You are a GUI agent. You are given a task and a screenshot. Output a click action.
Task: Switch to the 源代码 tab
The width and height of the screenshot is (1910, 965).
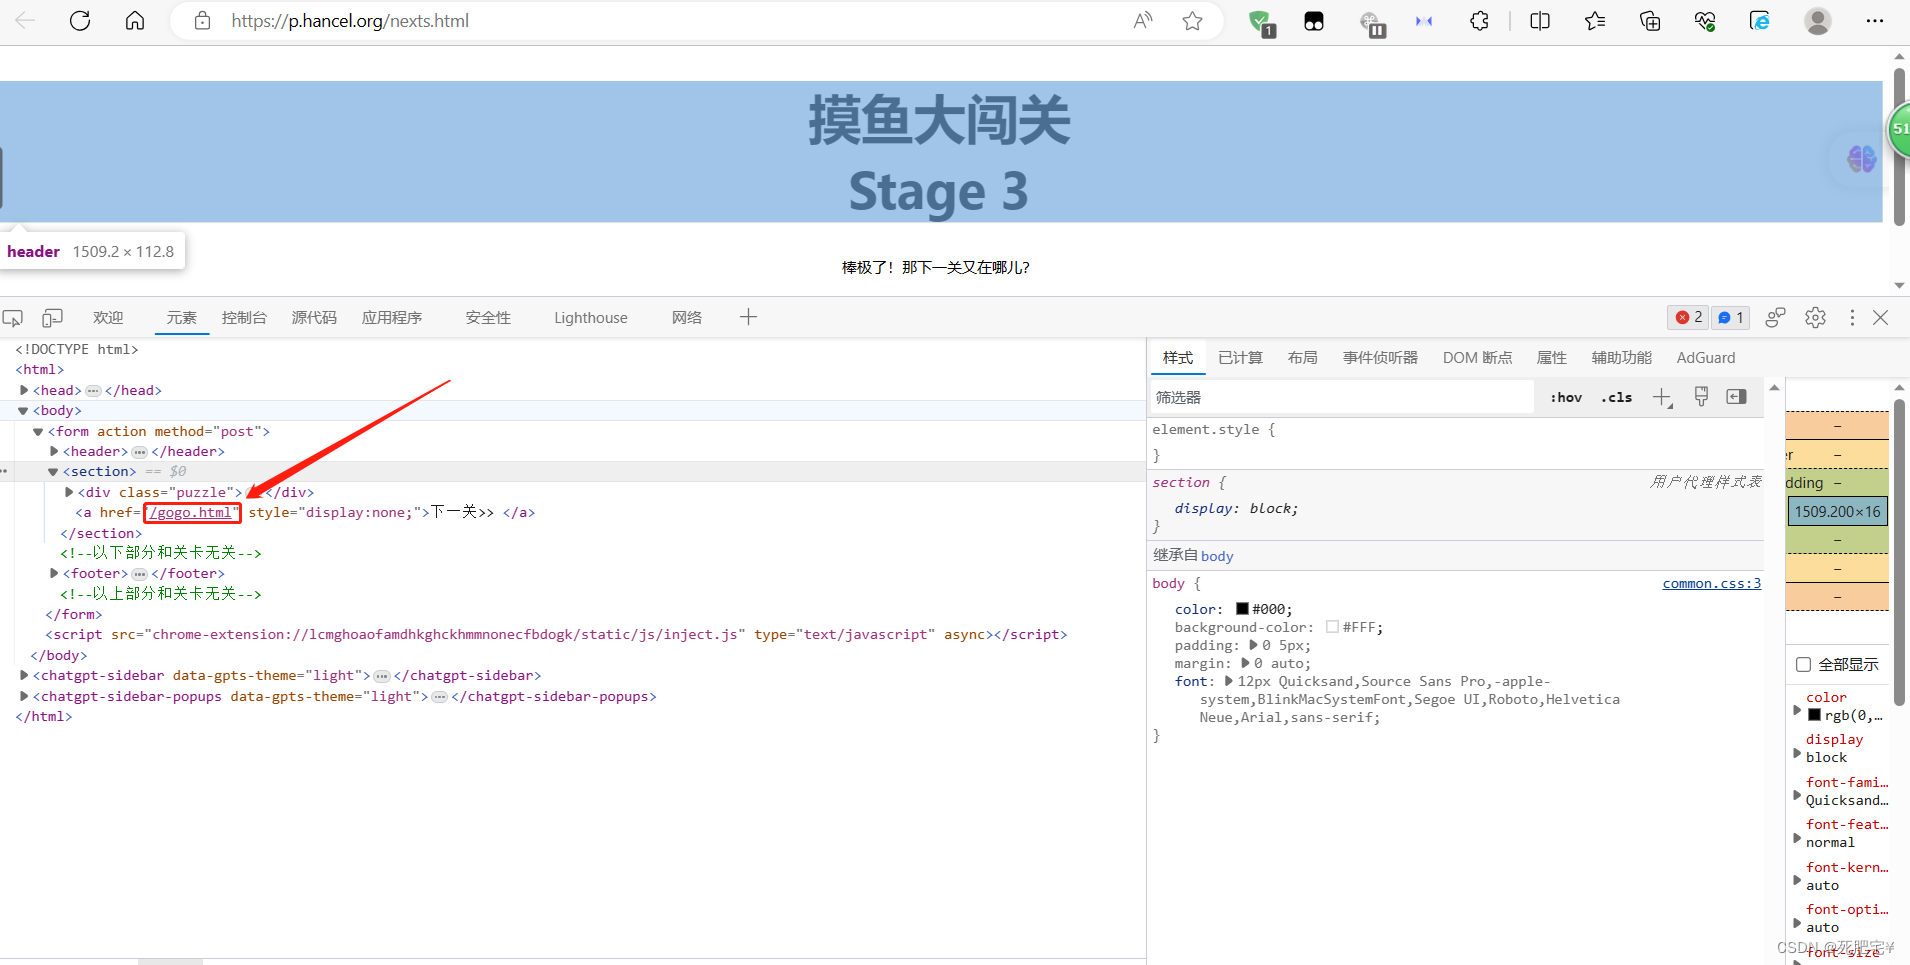click(x=314, y=318)
